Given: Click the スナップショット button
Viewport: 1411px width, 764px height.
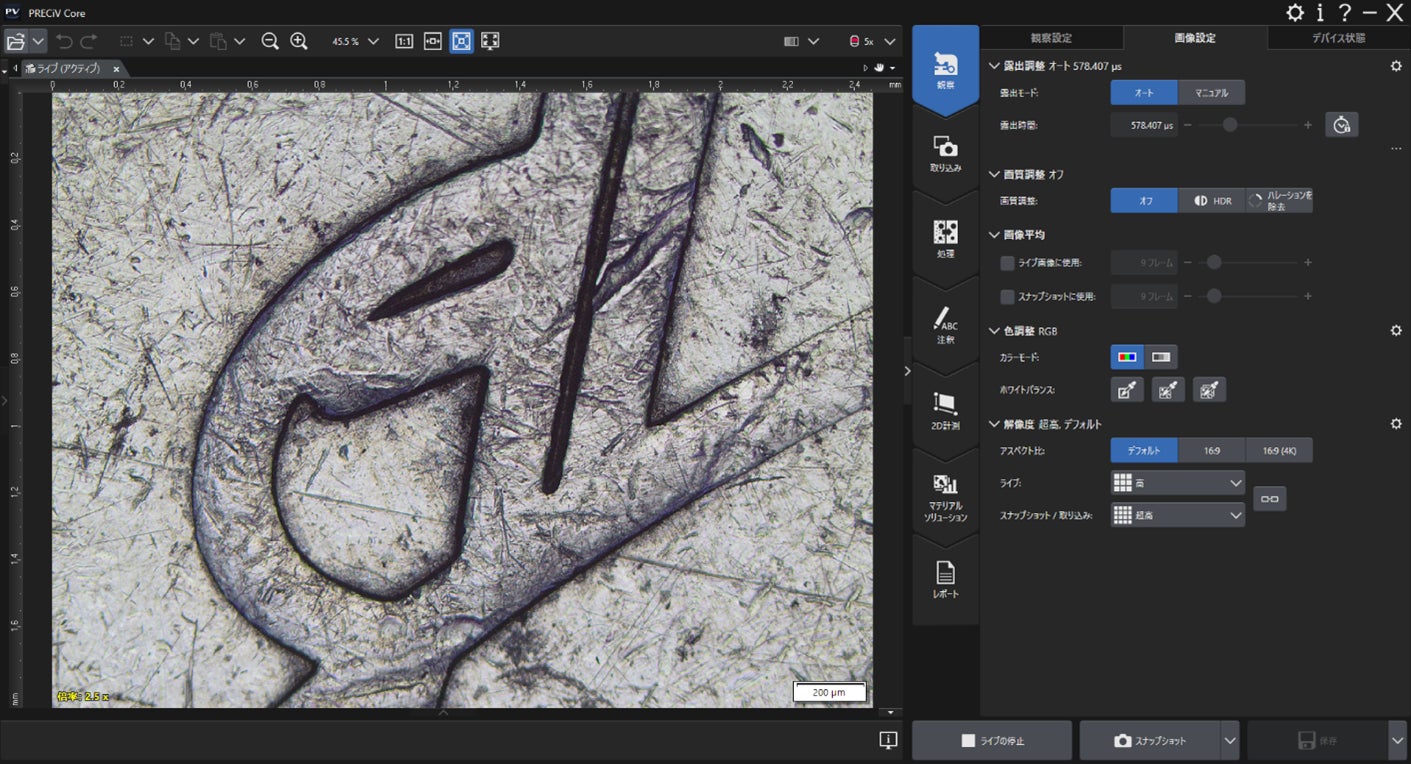Looking at the screenshot, I should tap(1150, 741).
